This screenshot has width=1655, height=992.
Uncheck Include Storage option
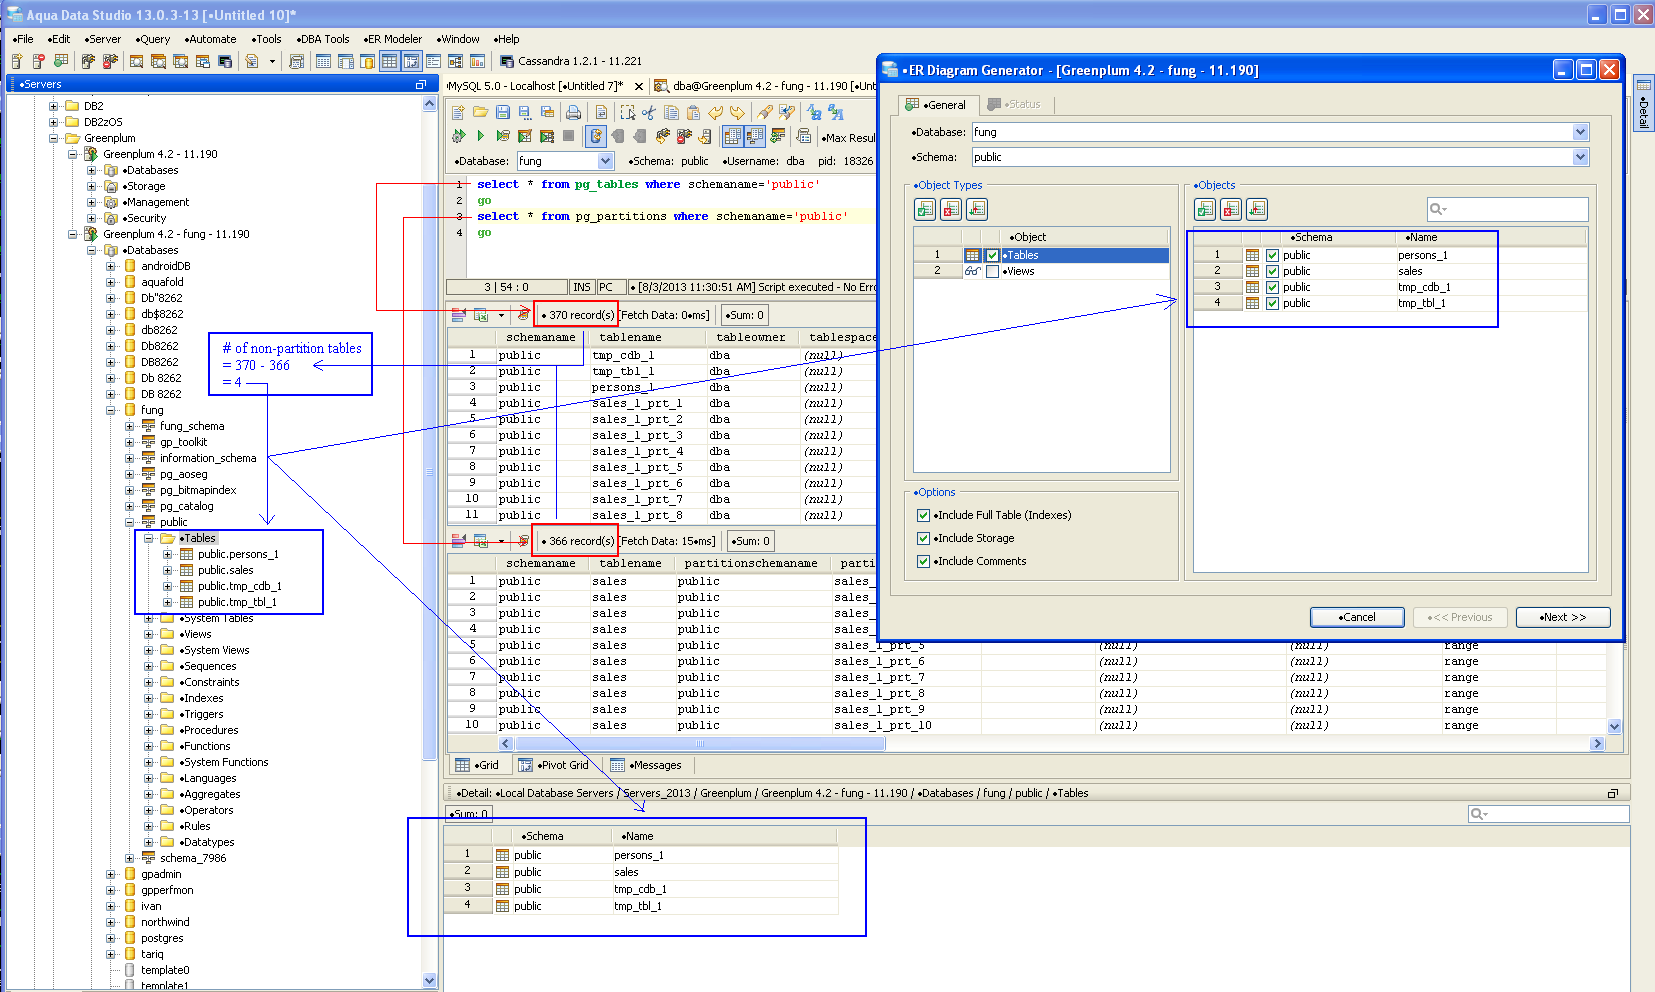pyautogui.click(x=923, y=538)
